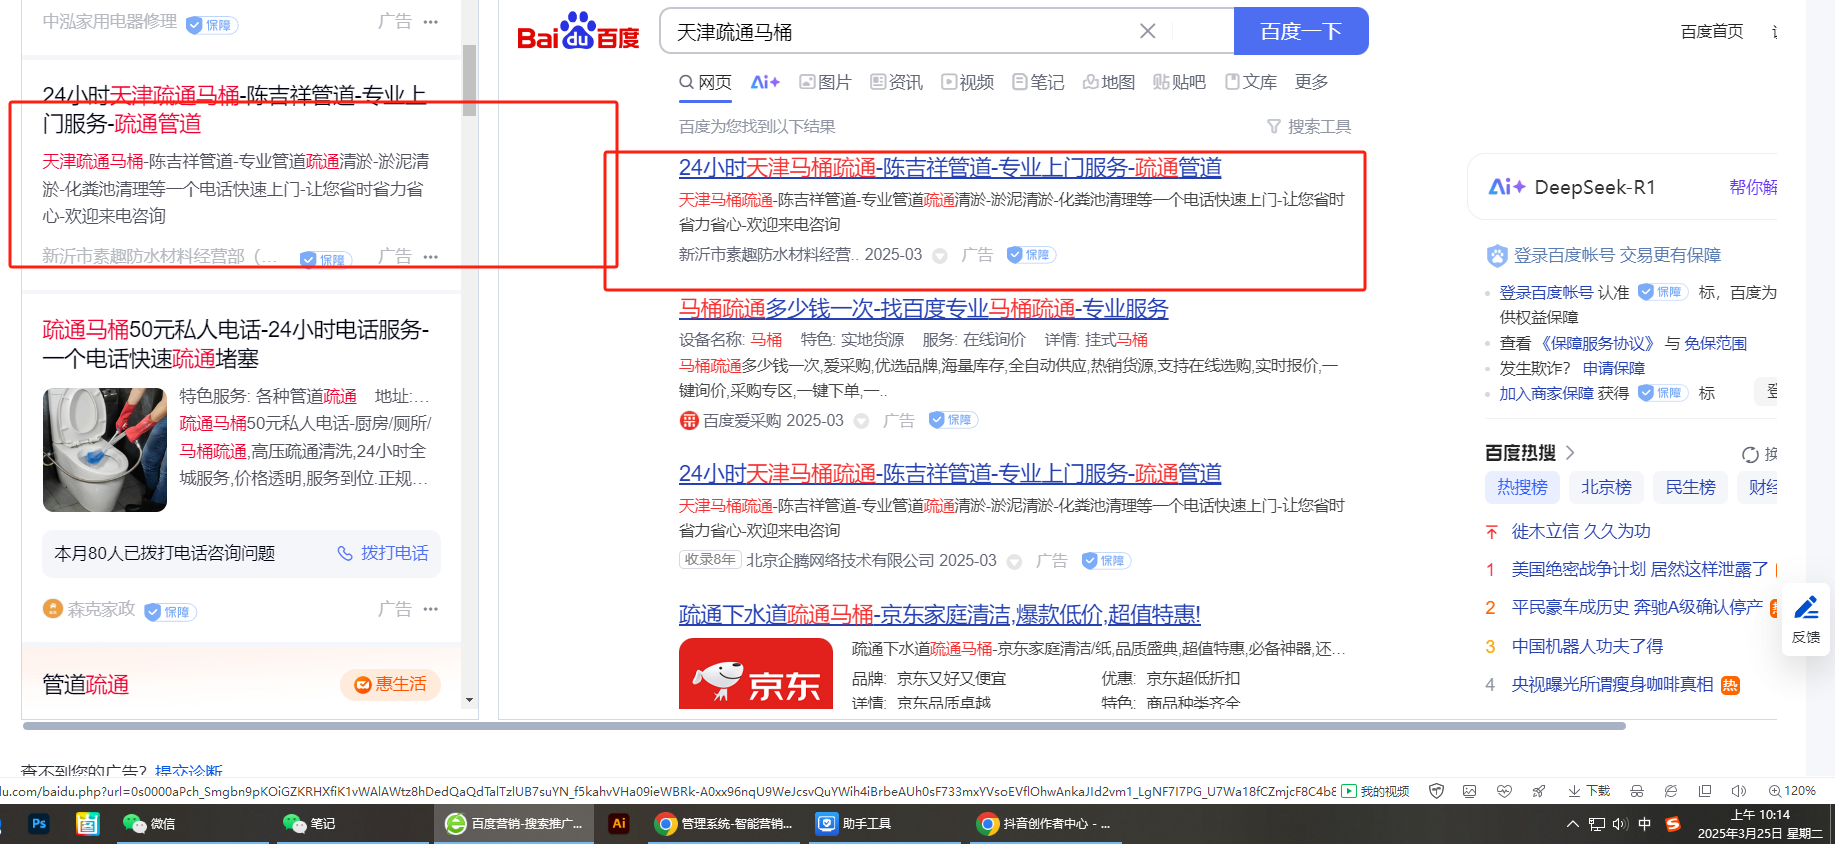Click 保障 badge of 新沂市素趣防水材料经营 result
Viewport: 1835px width, 844px height.
tap(1031, 255)
